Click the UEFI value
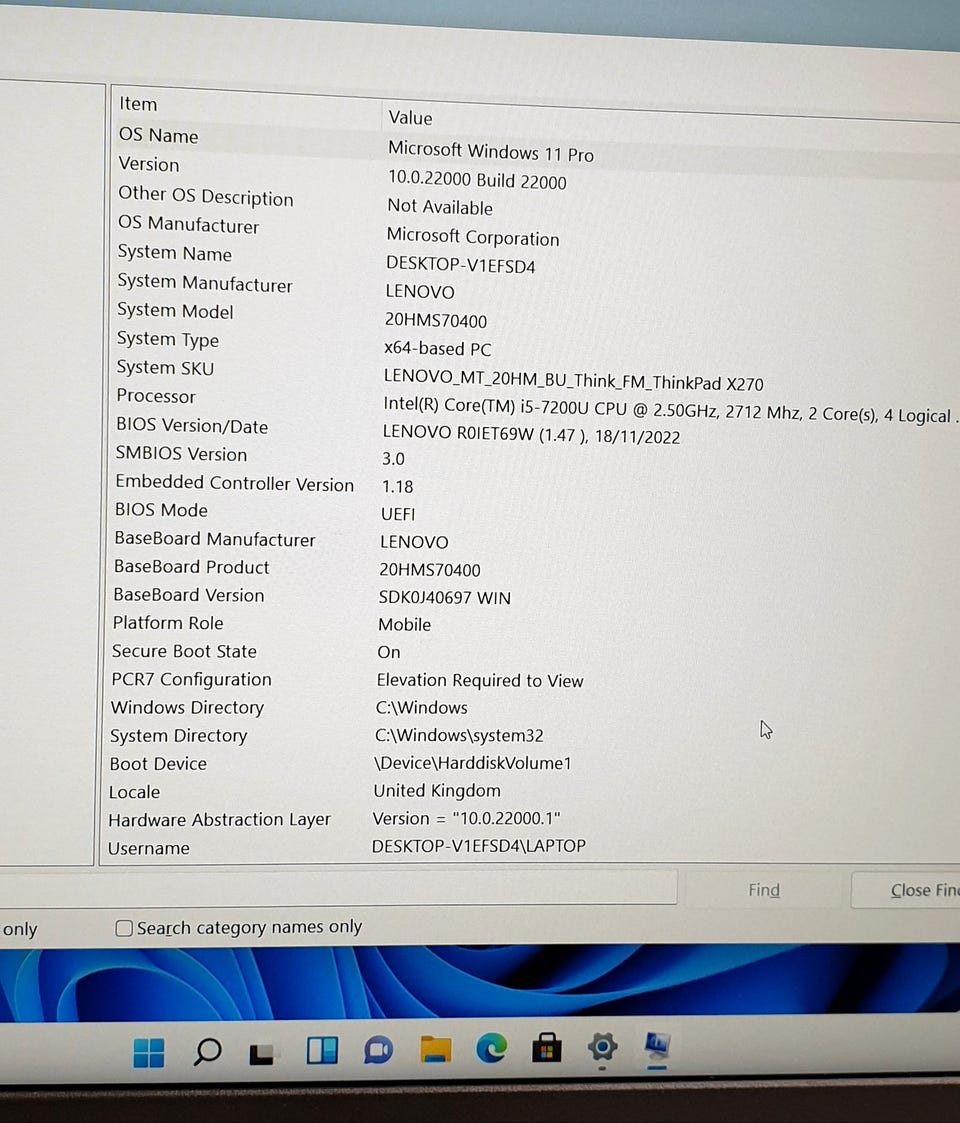The height and width of the screenshot is (1123, 960). [x=398, y=514]
